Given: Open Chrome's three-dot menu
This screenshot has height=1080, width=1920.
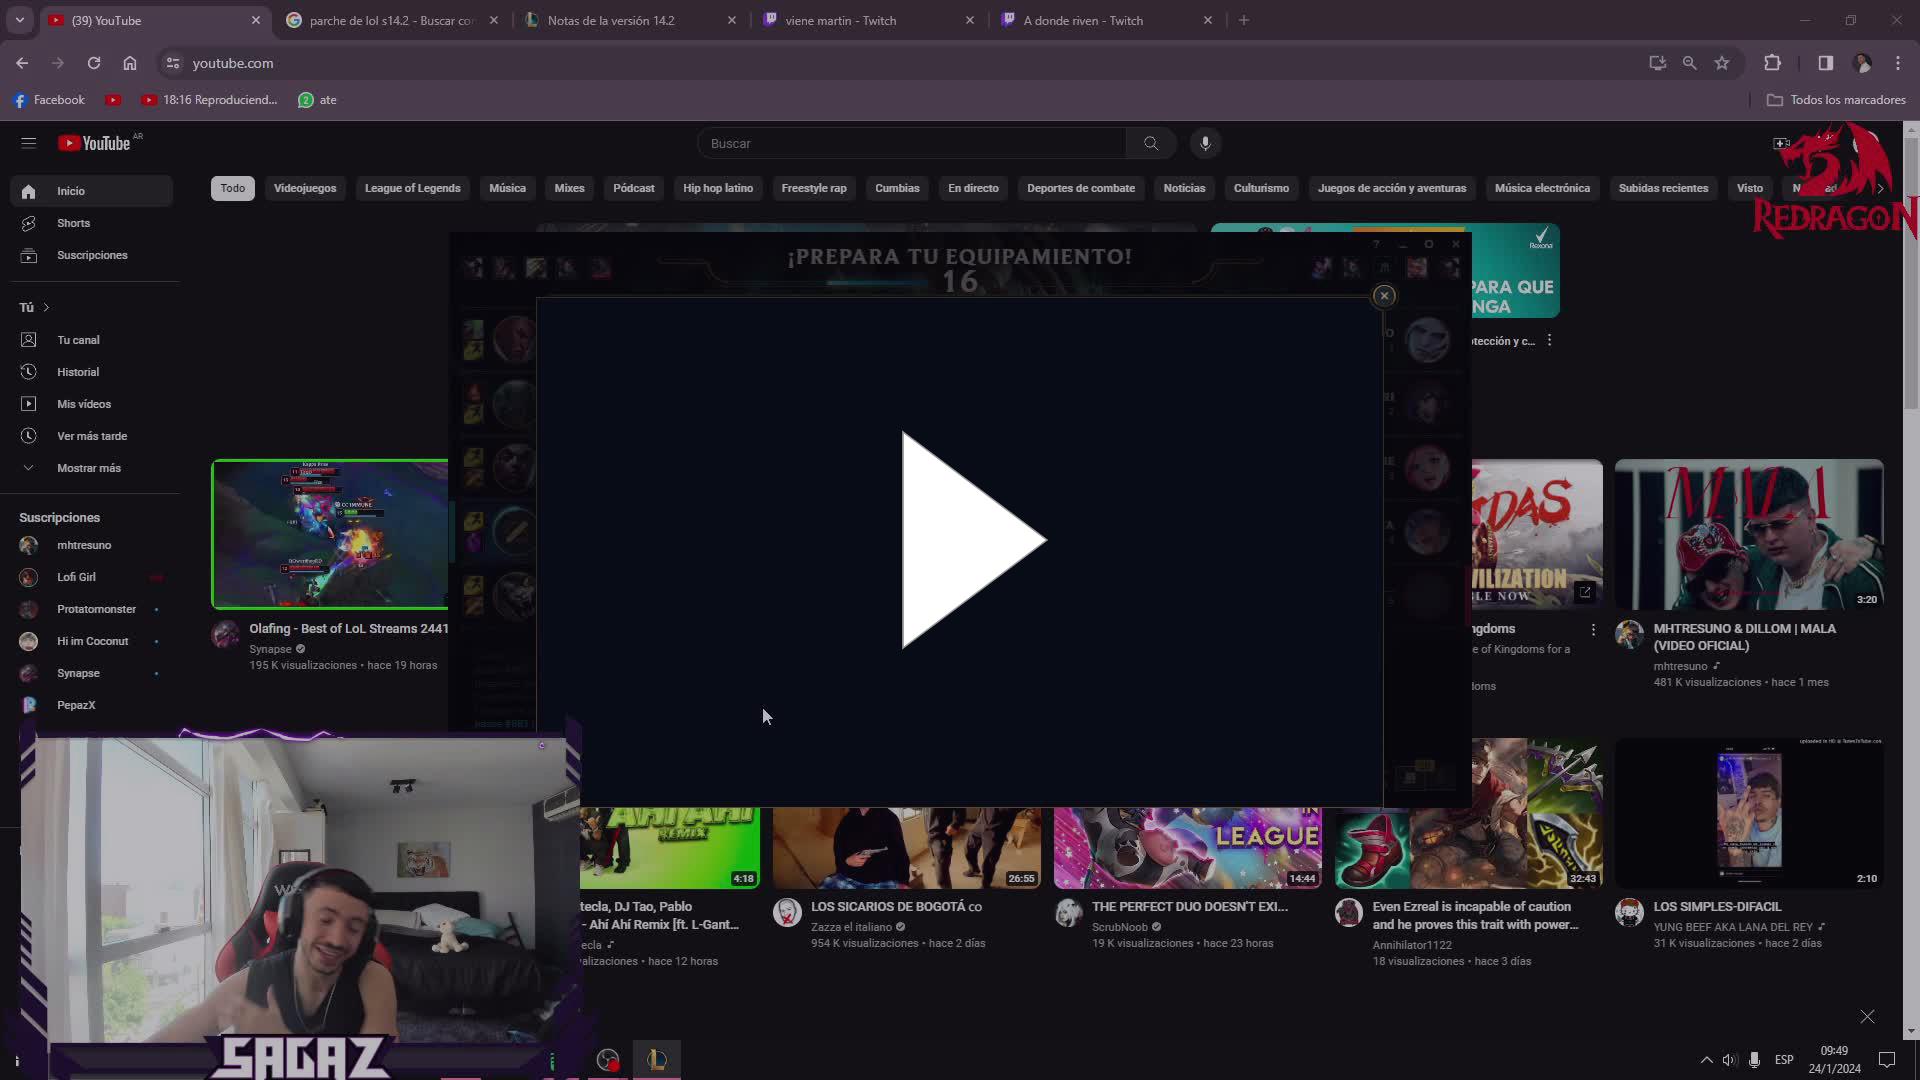Looking at the screenshot, I should 1898,63.
